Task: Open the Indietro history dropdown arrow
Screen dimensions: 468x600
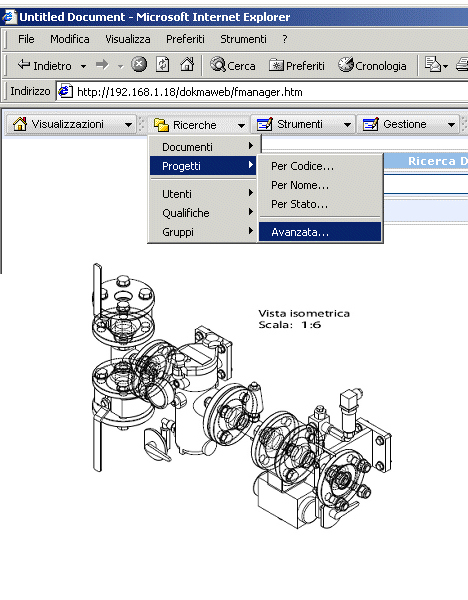Action: [83, 66]
